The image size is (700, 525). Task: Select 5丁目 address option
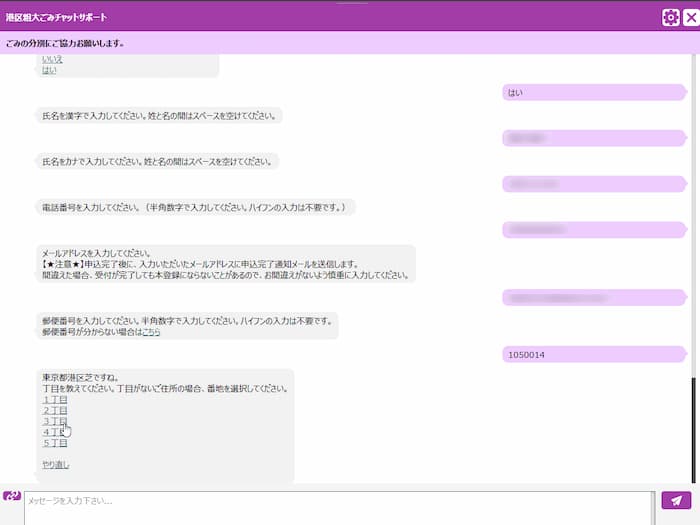55,443
